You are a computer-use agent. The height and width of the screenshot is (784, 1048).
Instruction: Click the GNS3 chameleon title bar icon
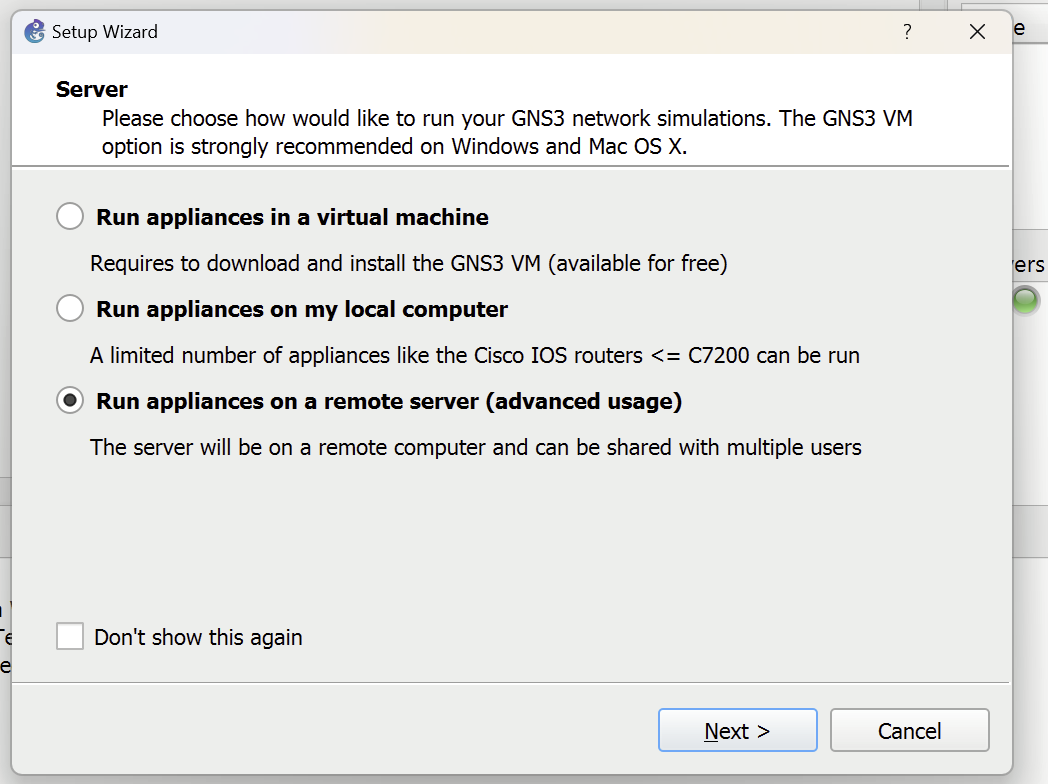[x=34, y=31]
